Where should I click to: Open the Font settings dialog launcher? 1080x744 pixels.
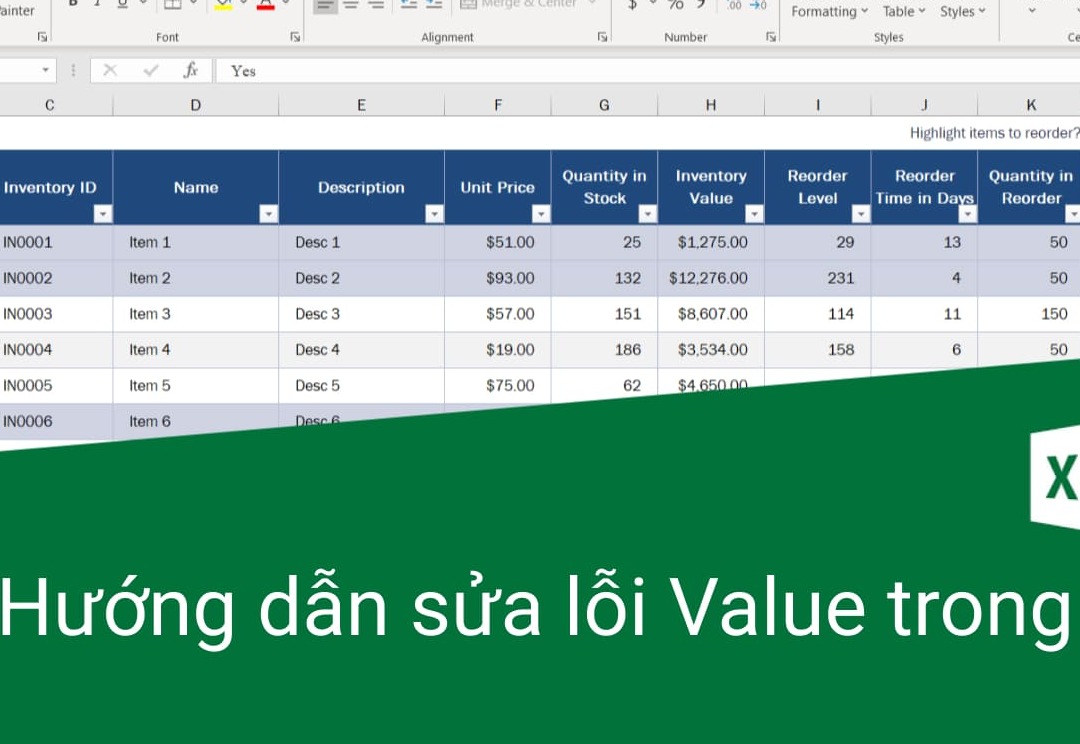click(x=295, y=37)
